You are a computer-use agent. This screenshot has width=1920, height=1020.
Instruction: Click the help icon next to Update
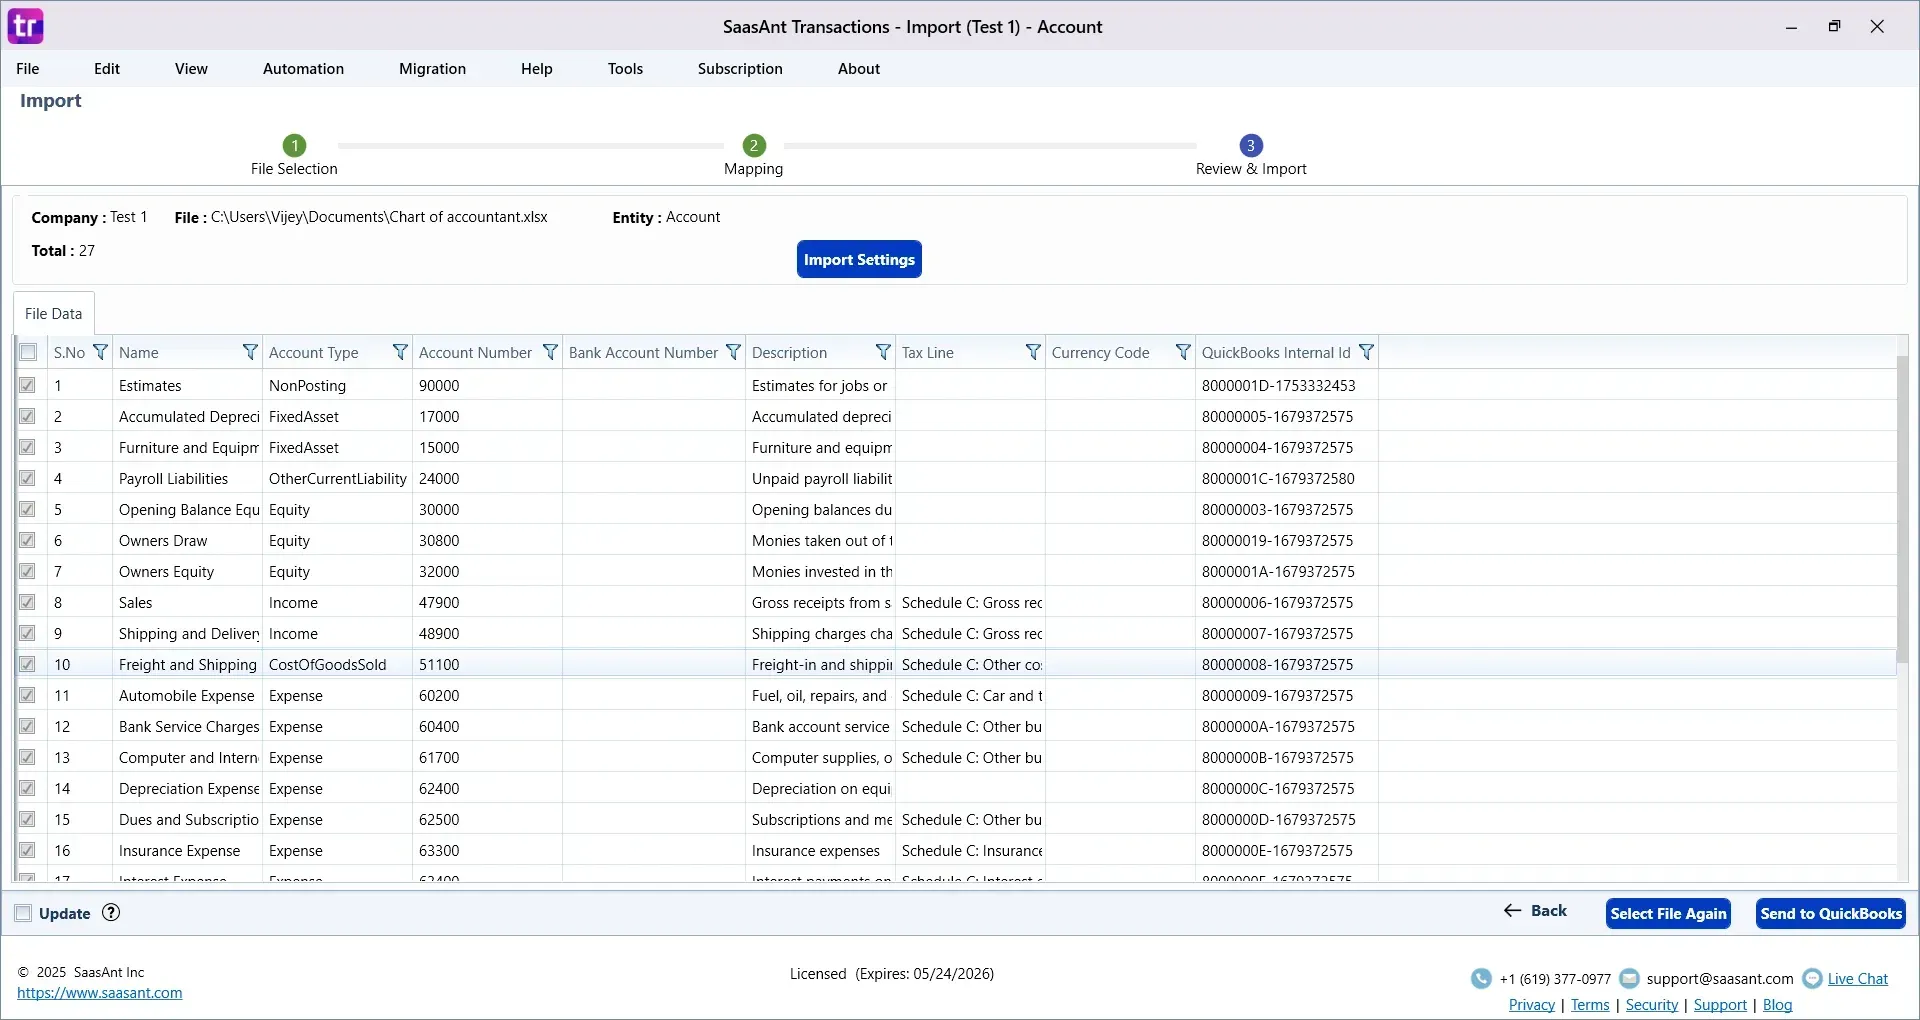click(x=110, y=912)
